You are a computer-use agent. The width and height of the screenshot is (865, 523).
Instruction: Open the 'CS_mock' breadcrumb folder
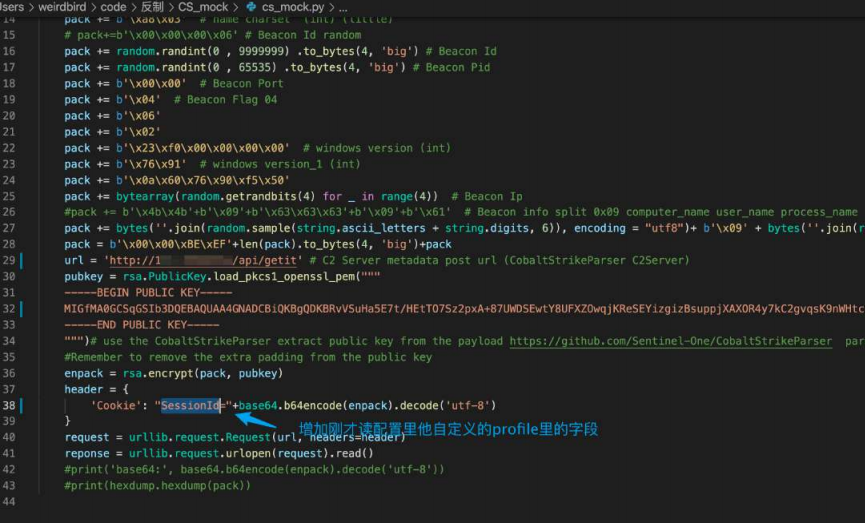coord(203,7)
